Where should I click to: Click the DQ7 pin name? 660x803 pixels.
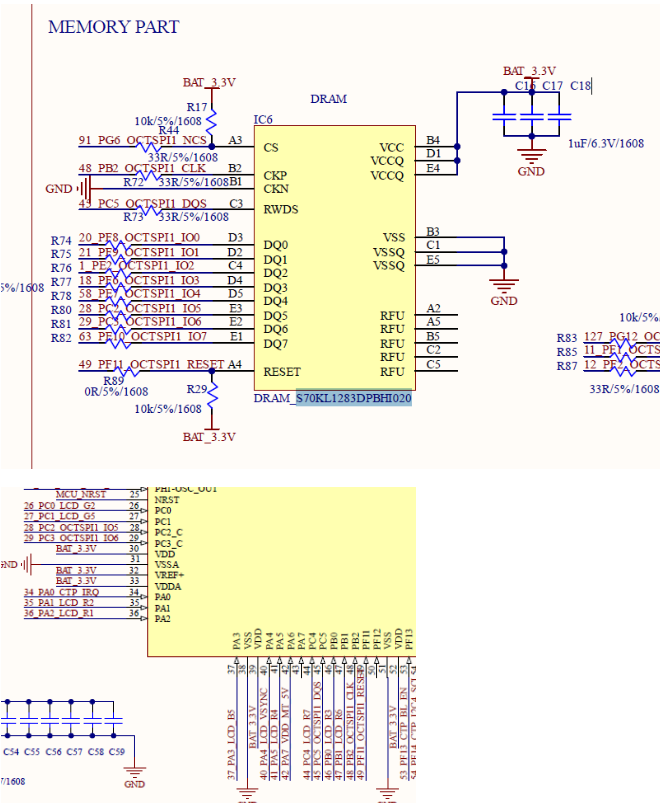275,344
